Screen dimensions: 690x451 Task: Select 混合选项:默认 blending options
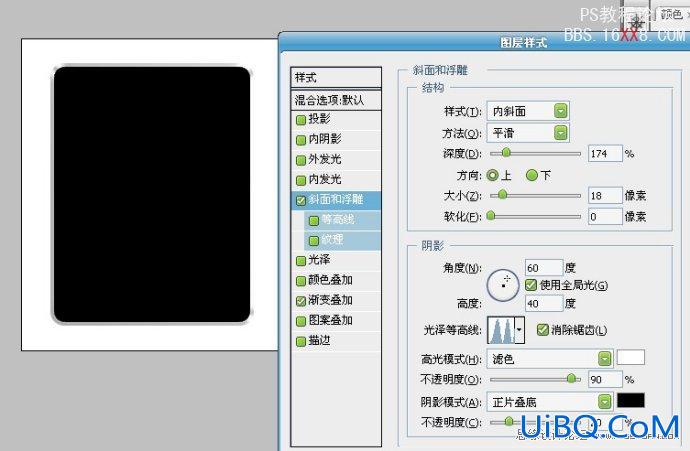(x=336, y=100)
